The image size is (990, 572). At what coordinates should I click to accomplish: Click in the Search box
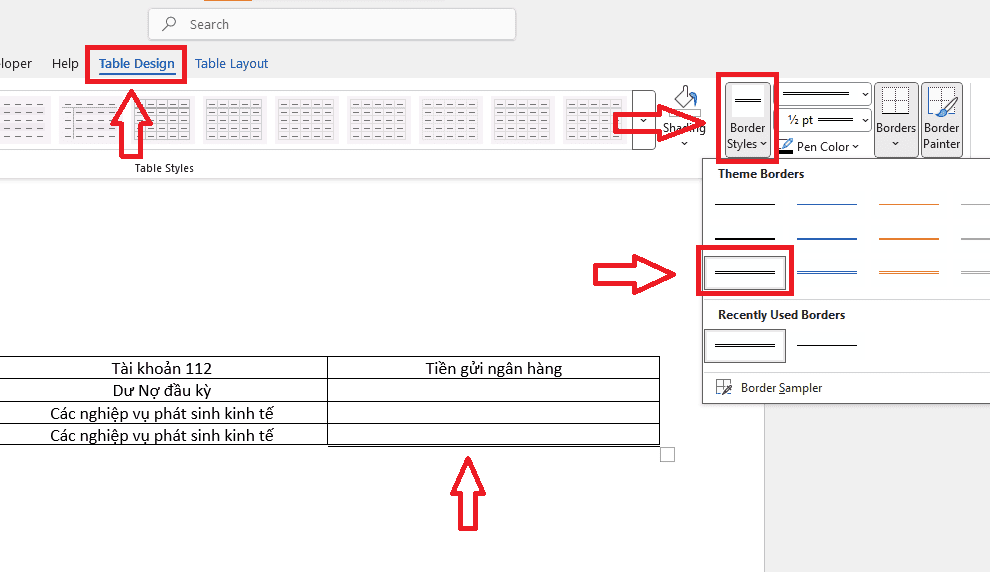tap(332, 24)
